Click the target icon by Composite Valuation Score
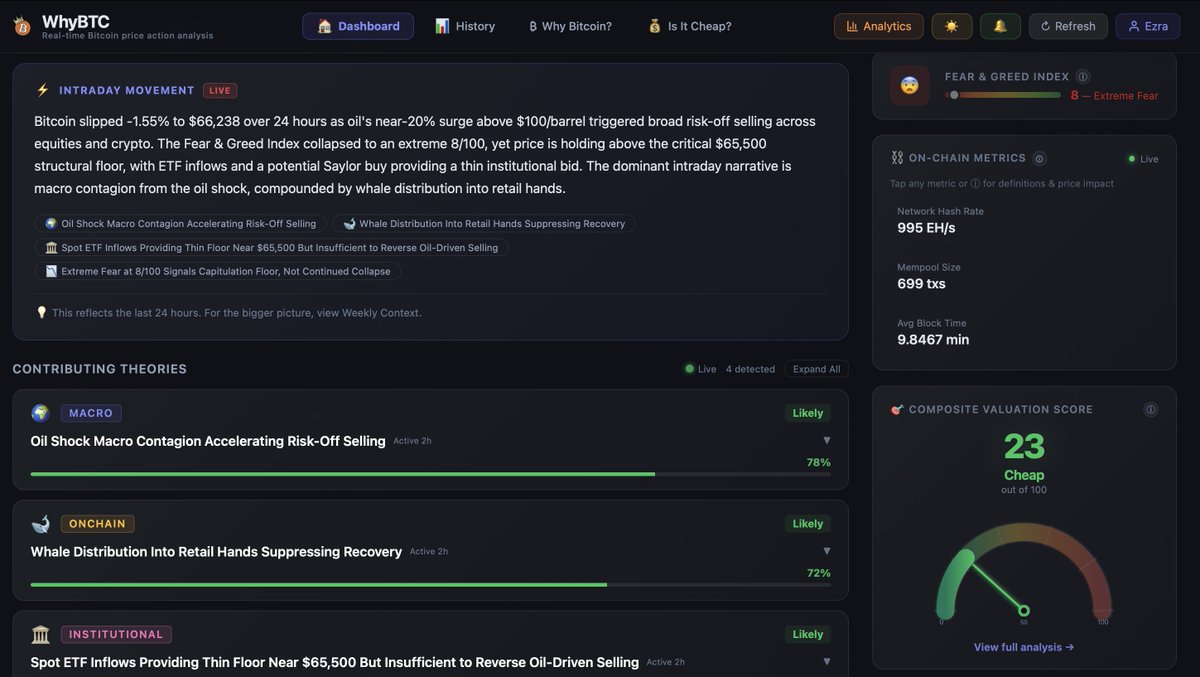Image resolution: width=1200 pixels, height=677 pixels. coord(897,409)
